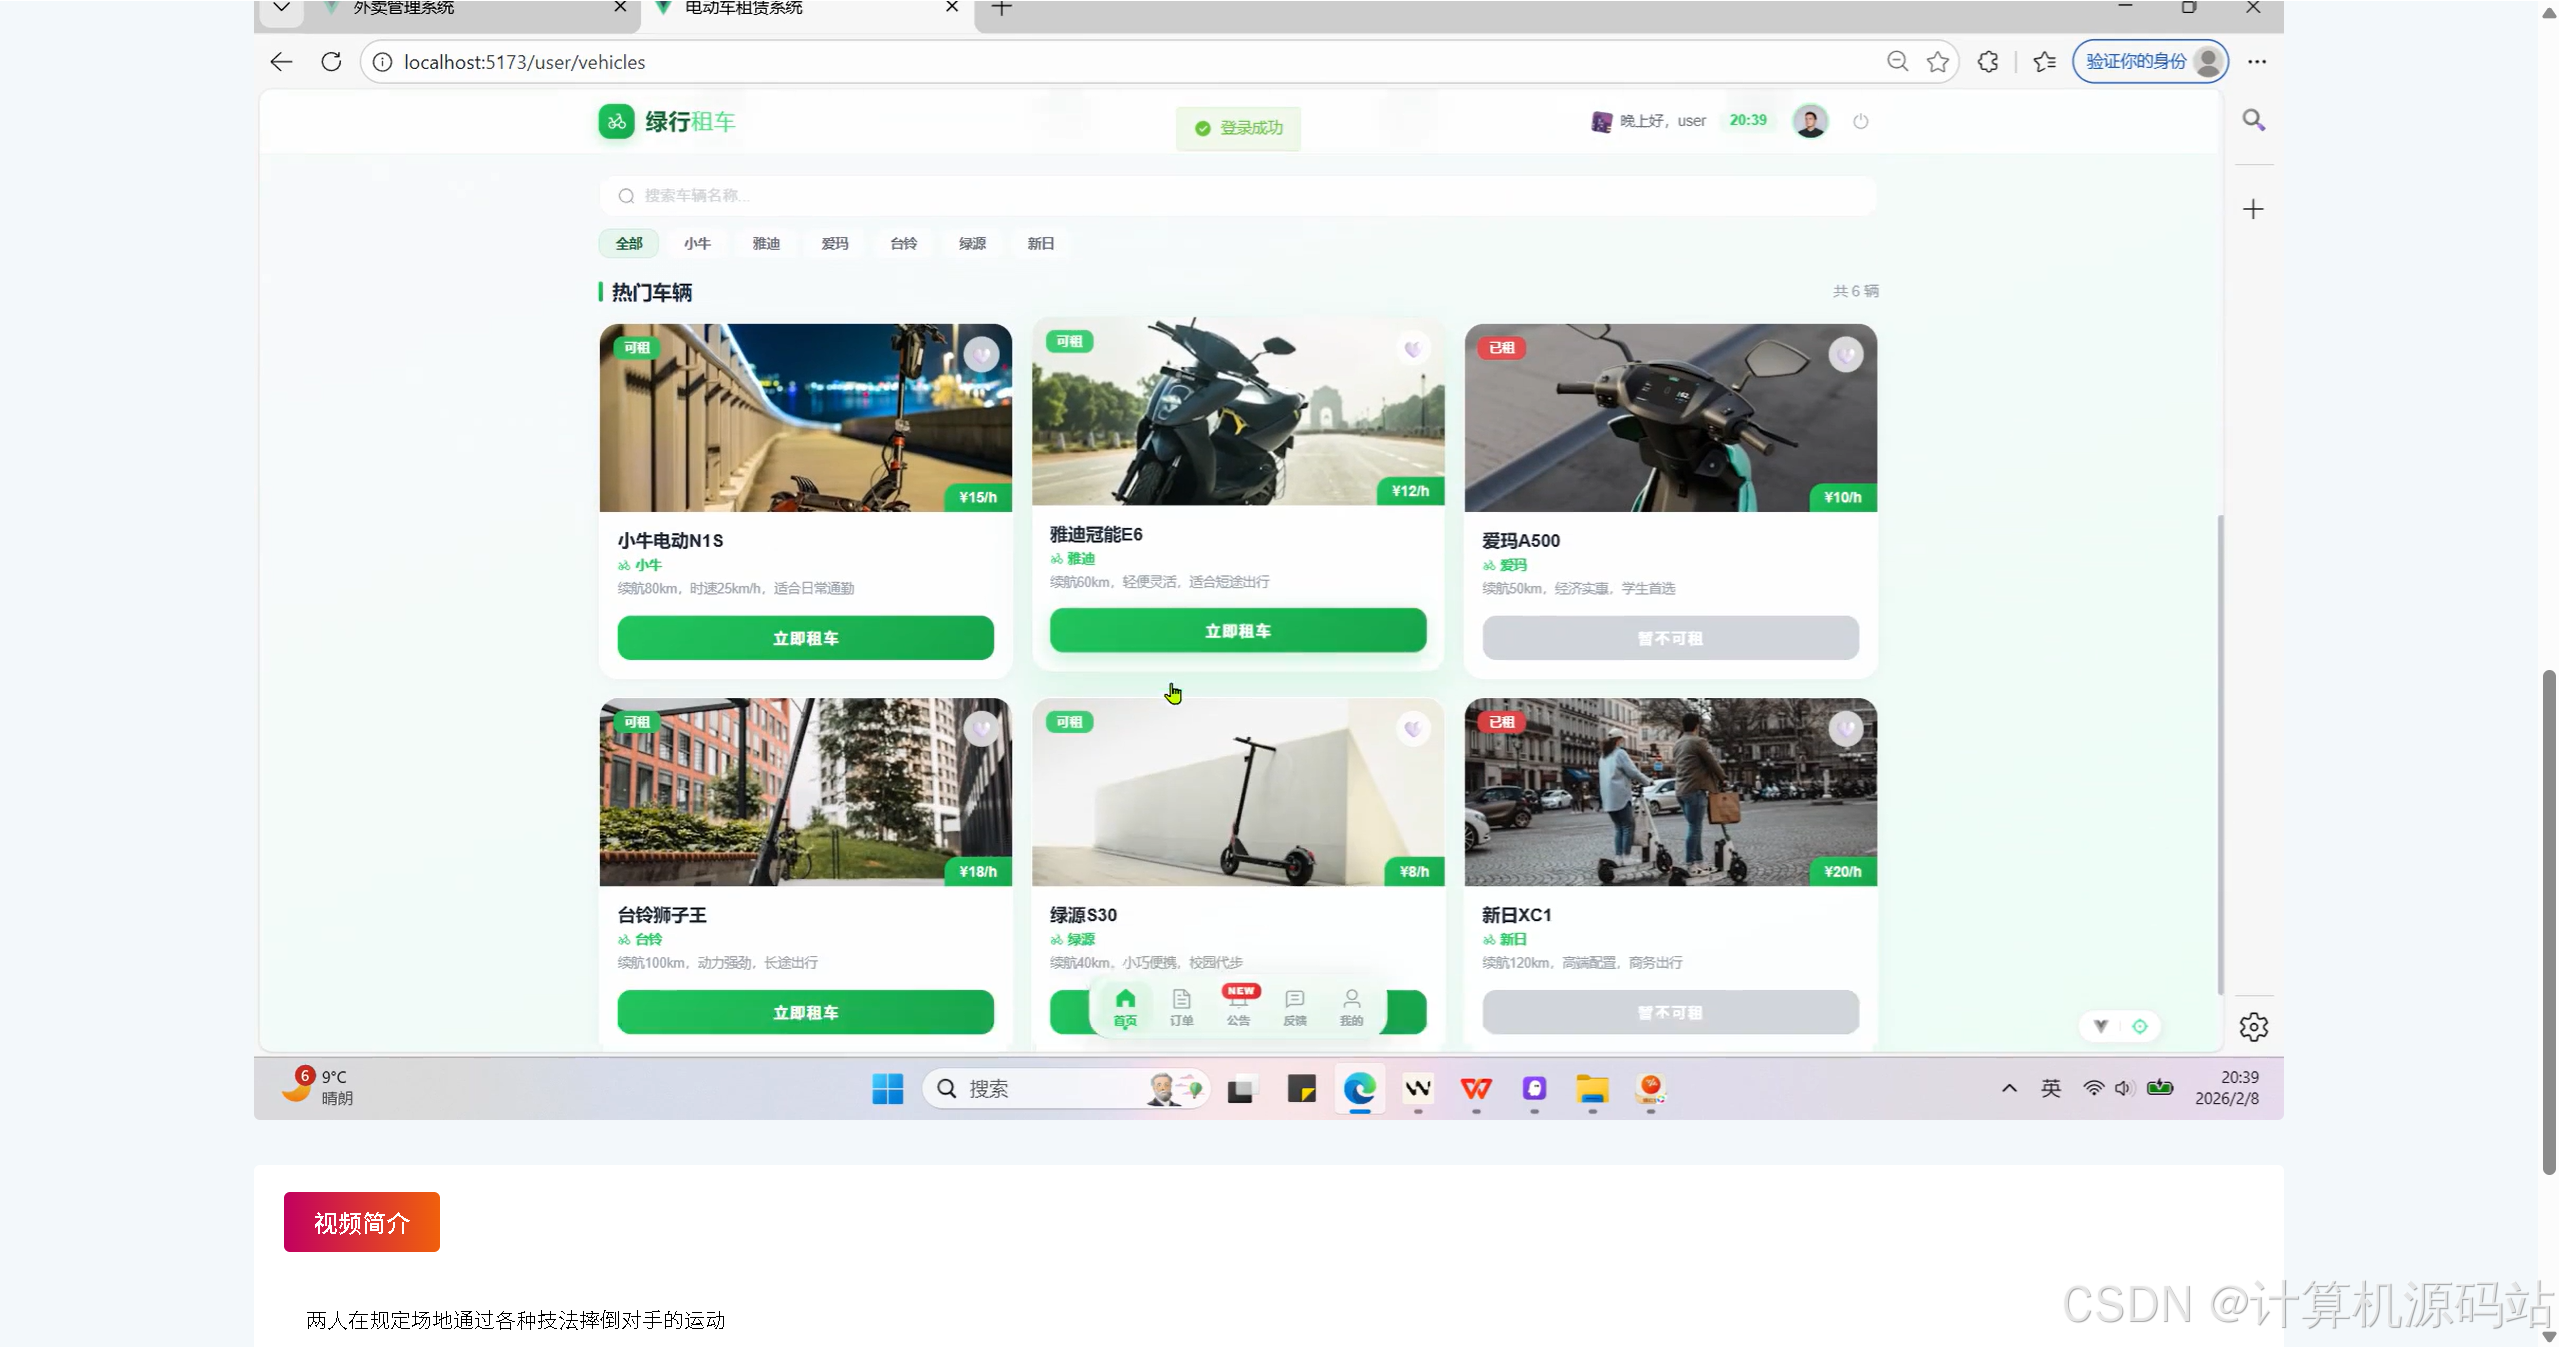This screenshot has height=1347, width=2559.
Task: Click the 视频简介 button
Action: 361,1222
